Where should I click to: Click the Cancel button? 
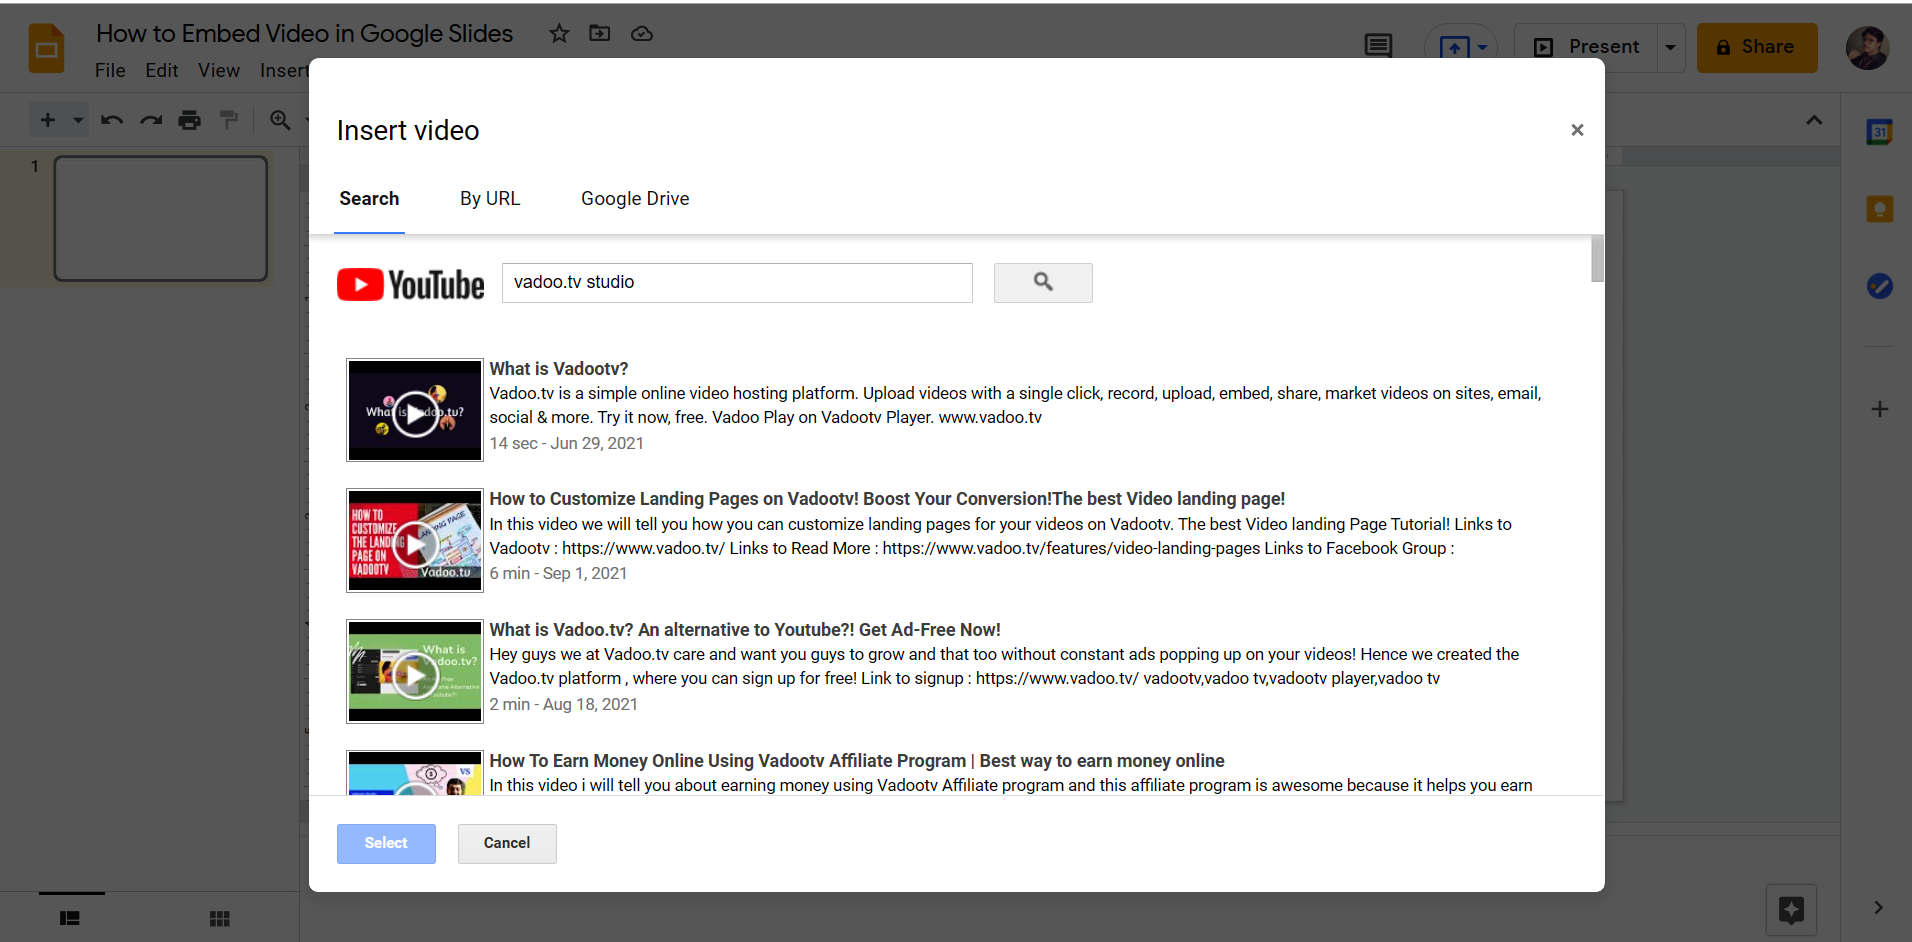[x=507, y=844]
